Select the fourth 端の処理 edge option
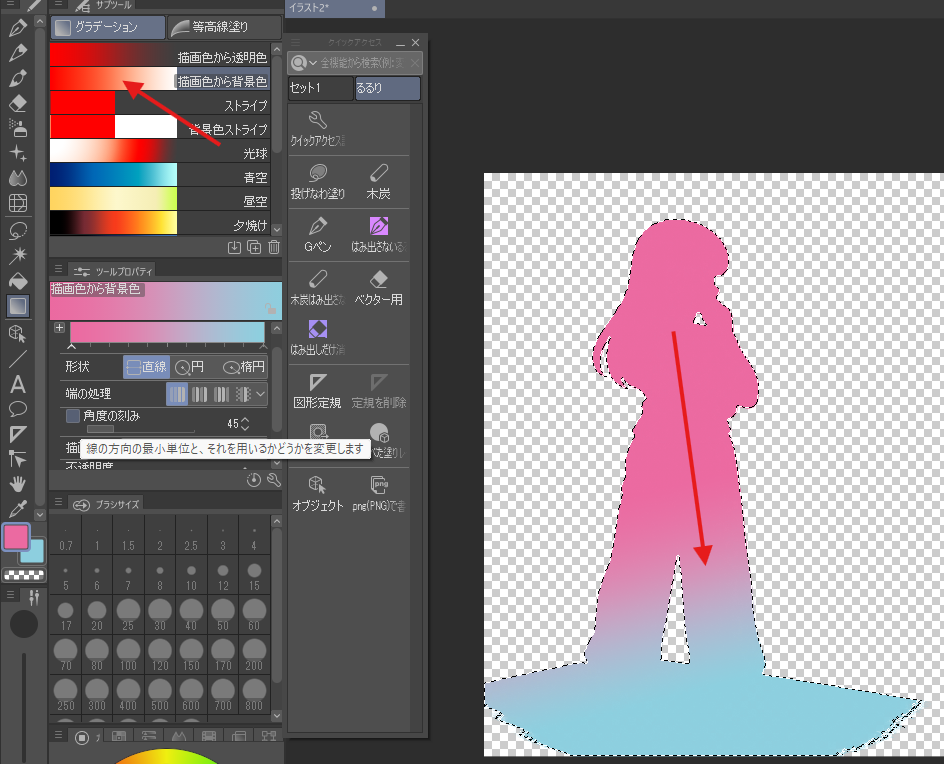944x764 pixels. point(243,394)
